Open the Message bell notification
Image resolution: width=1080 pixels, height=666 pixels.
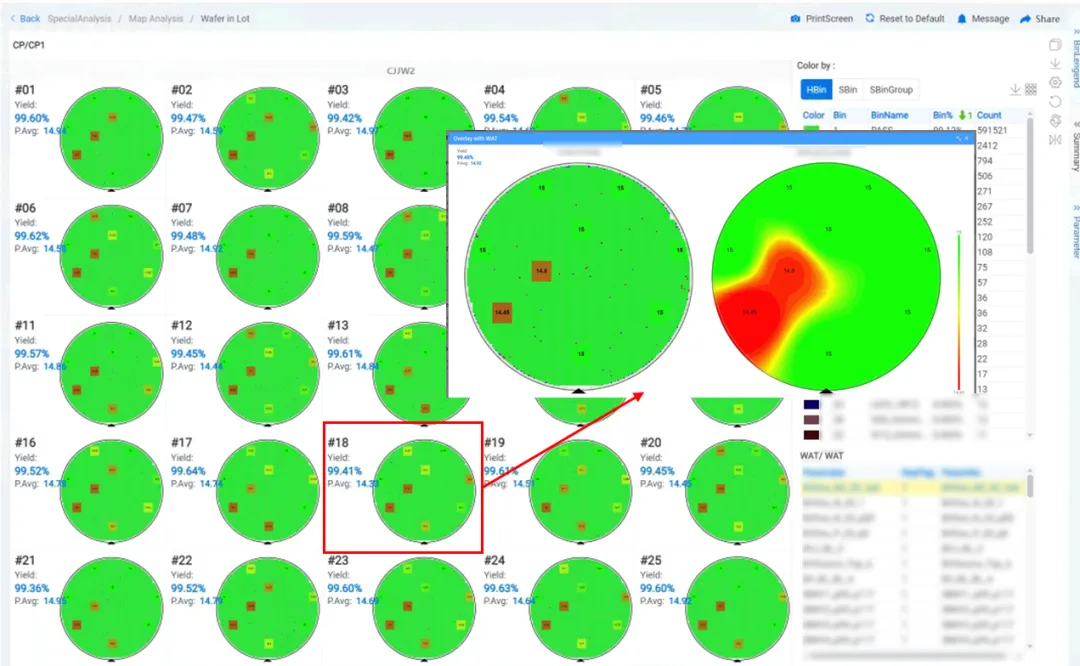[x=962, y=19]
